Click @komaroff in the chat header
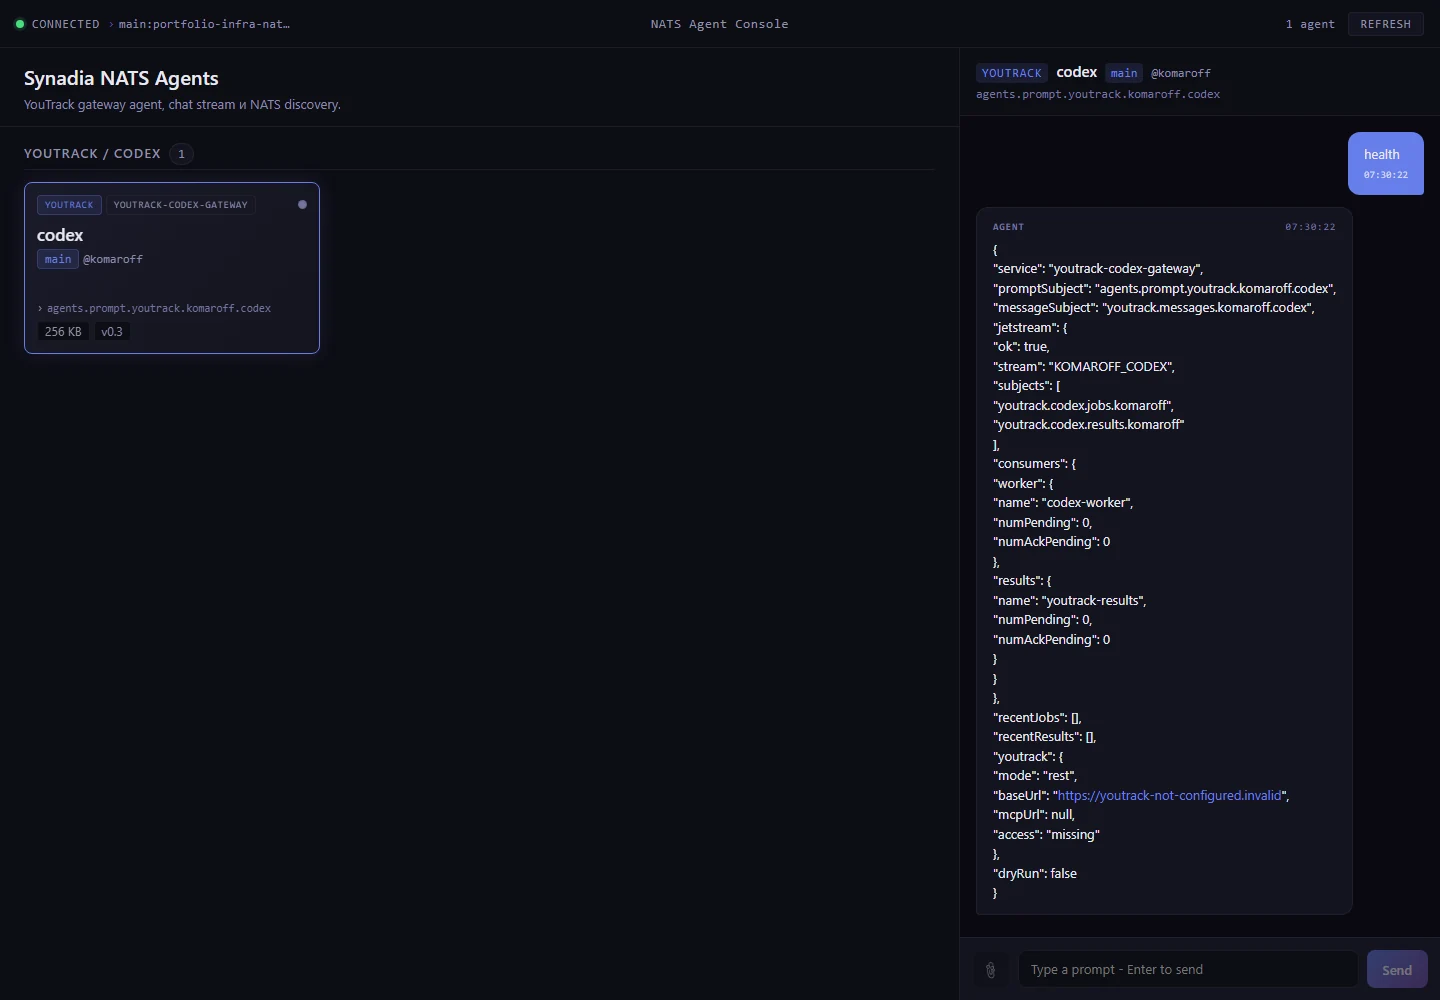This screenshot has height=1000, width=1440. pyautogui.click(x=1181, y=73)
